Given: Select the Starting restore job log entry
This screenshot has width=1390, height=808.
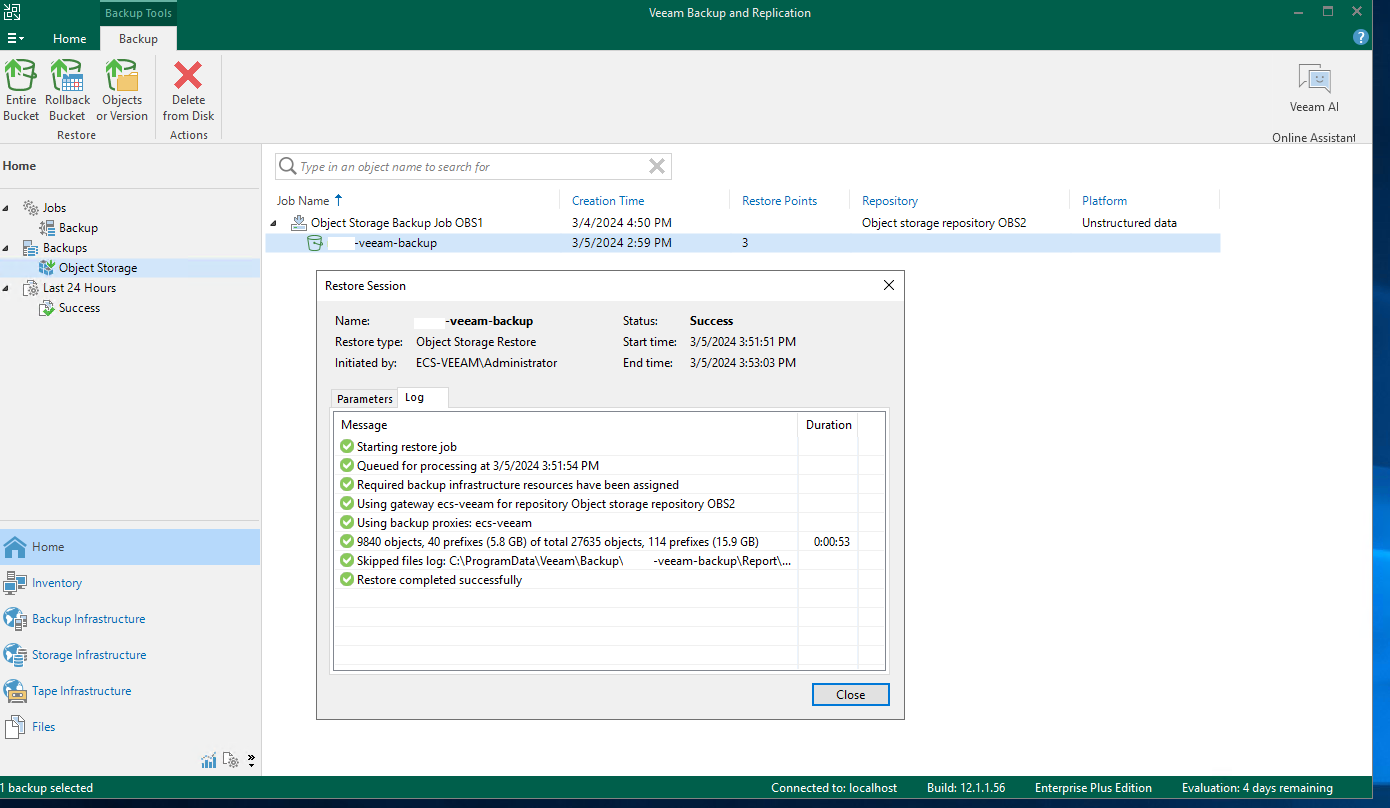Looking at the screenshot, I should (x=609, y=447).
